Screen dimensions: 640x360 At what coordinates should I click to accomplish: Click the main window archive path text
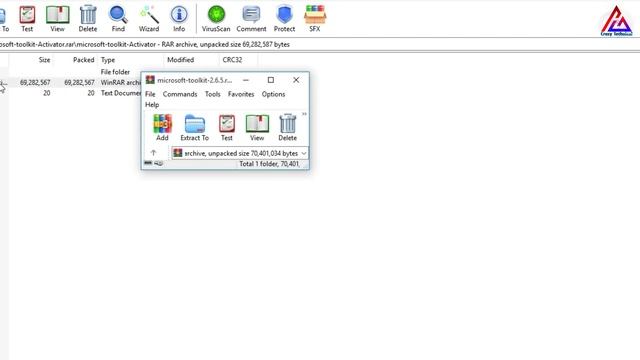coord(144,44)
